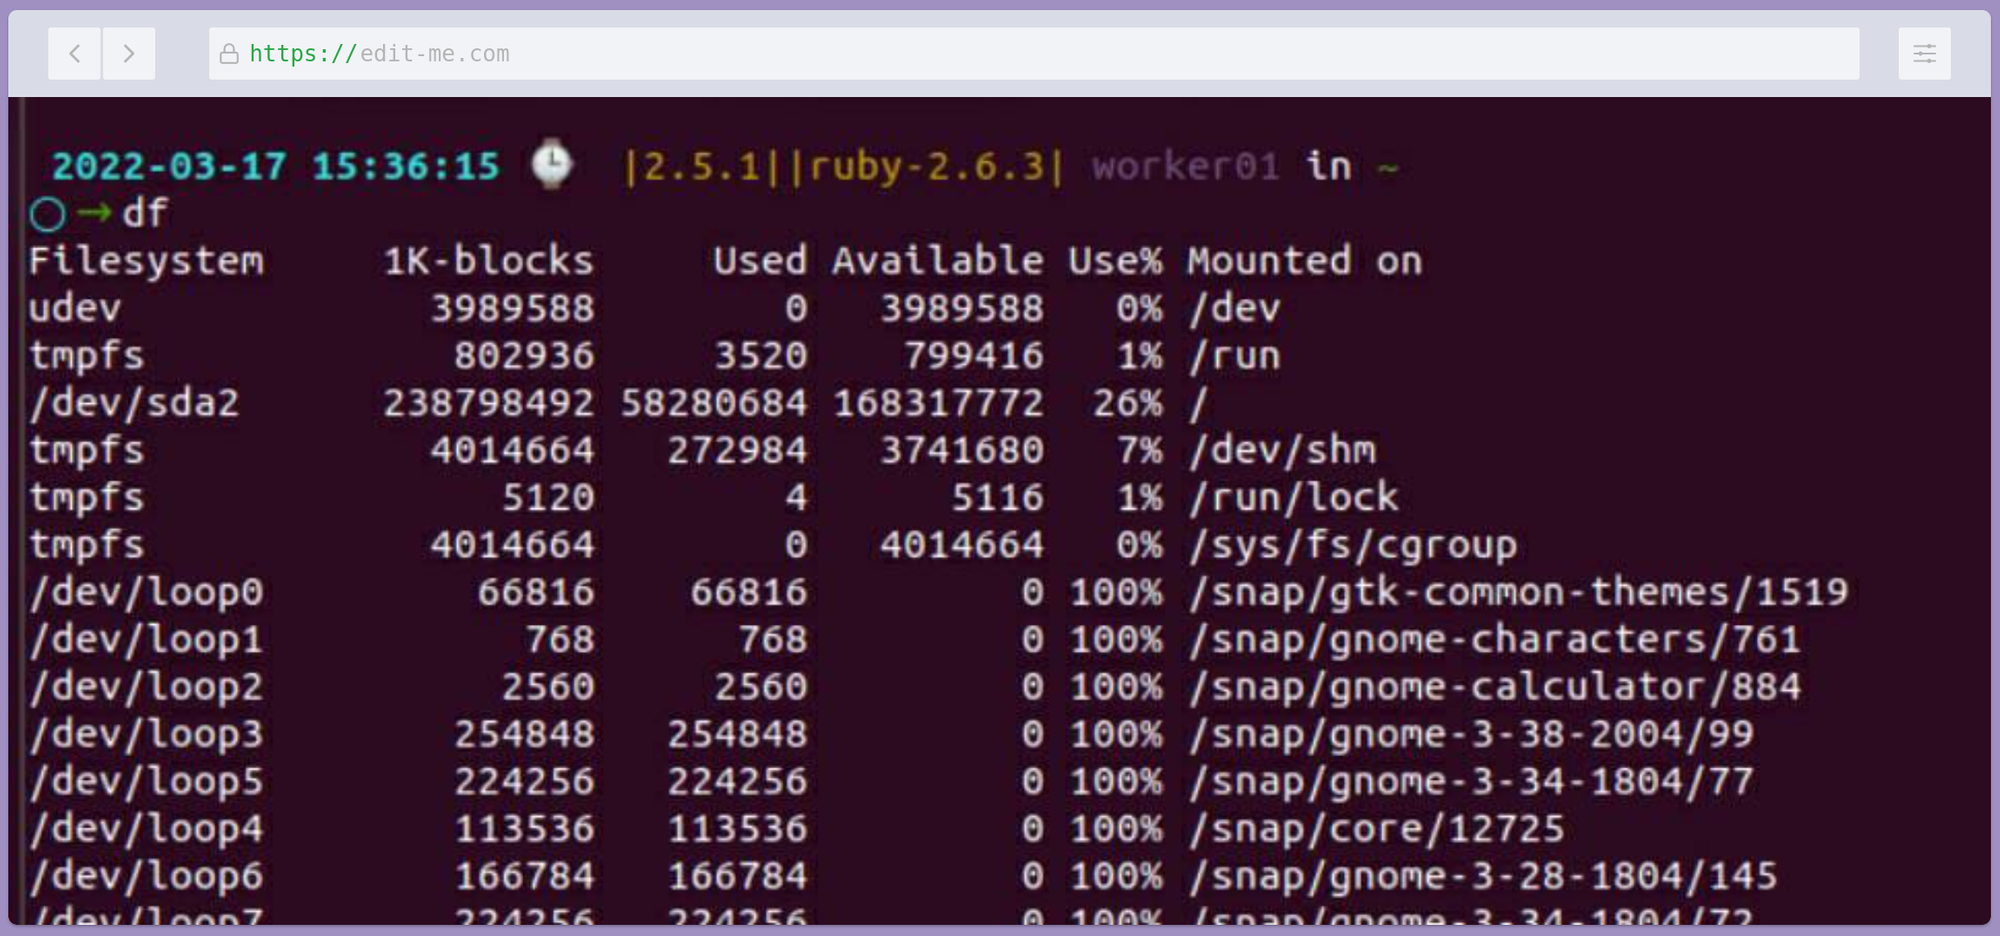This screenshot has height=936, width=2000.
Task: Click the /dev/loop1 filesystem entry
Action: pyautogui.click(x=146, y=639)
